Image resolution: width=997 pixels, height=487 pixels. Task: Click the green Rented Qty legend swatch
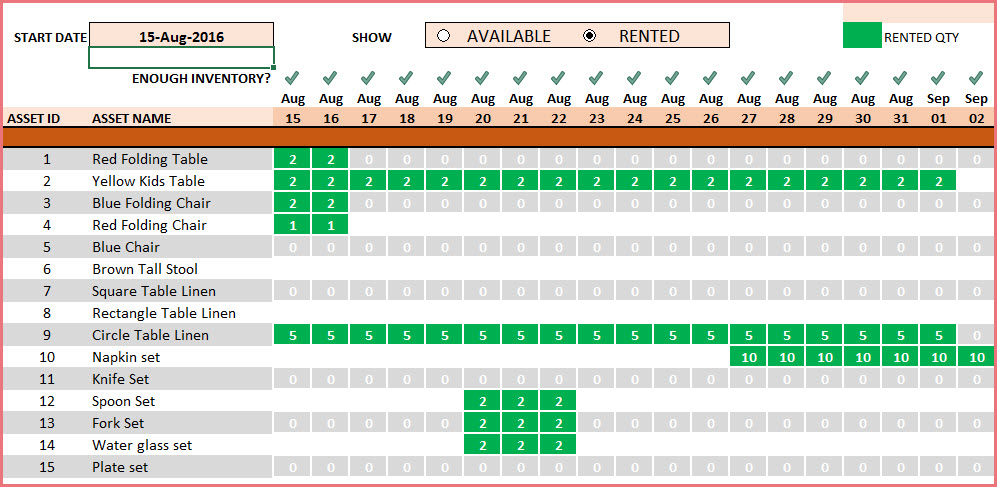point(862,37)
